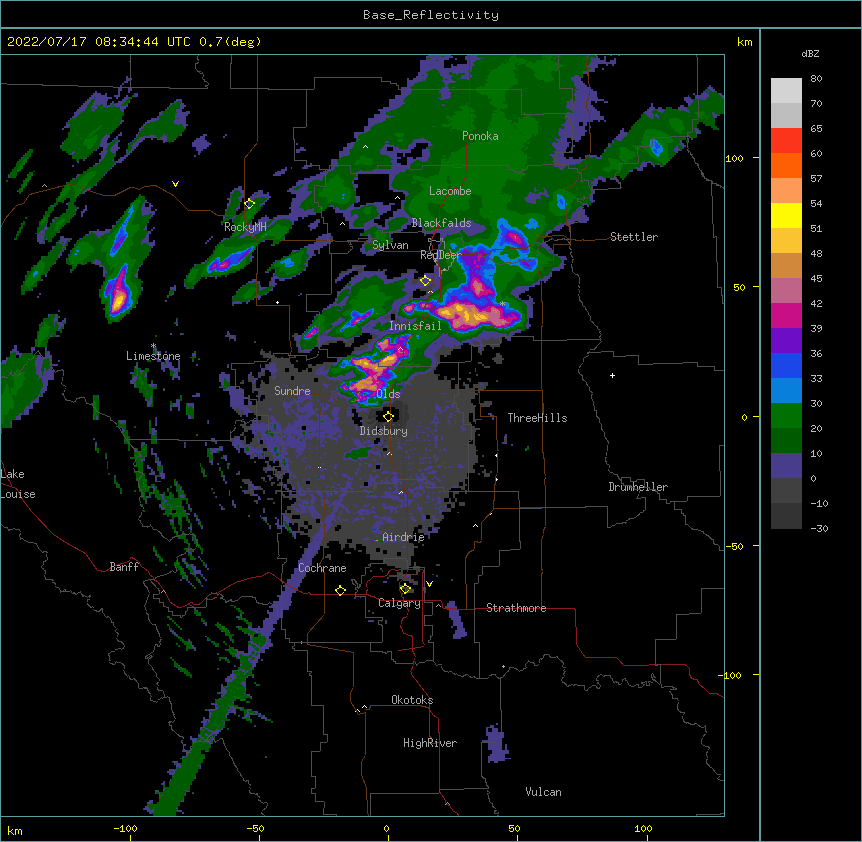Viewport: 862px width, 842px height.
Task: Click the yellow 54 dBZ color swatch
Action: (786, 215)
